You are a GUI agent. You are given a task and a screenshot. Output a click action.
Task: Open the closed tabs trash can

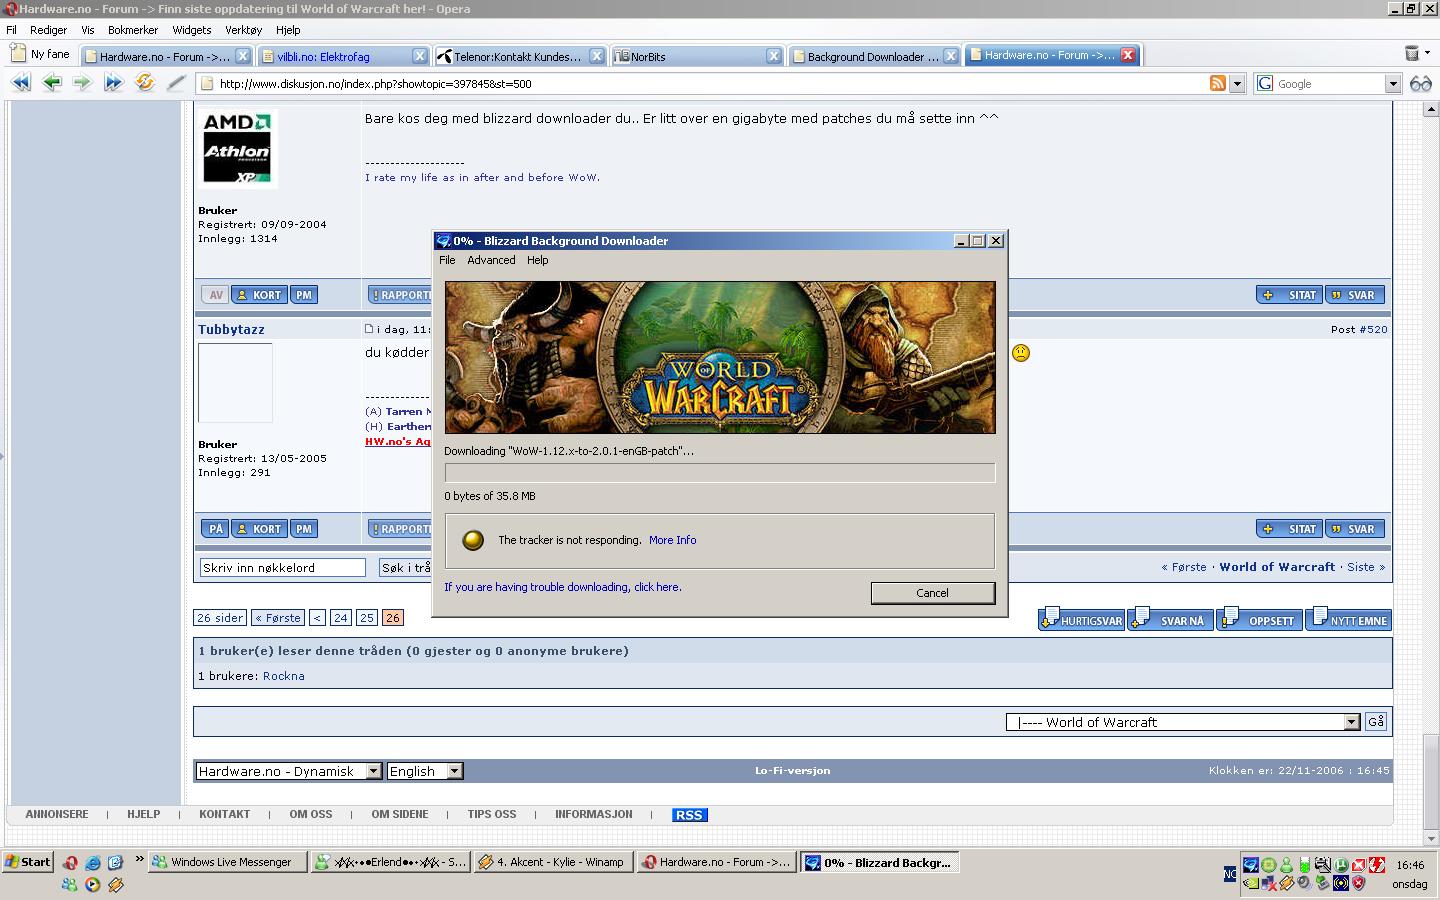pos(1412,53)
